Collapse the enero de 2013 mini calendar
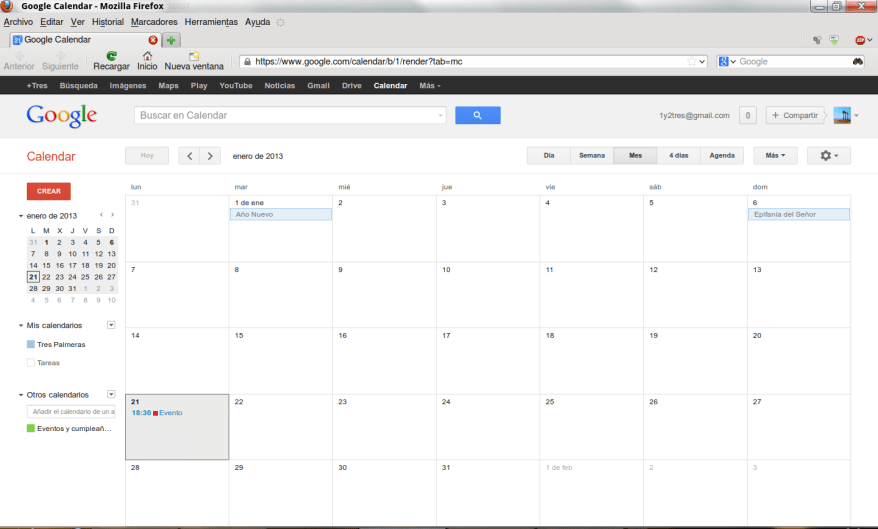Image resolution: width=878 pixels, height=529 pixels. pyautogui.click(x=21, y=216)
